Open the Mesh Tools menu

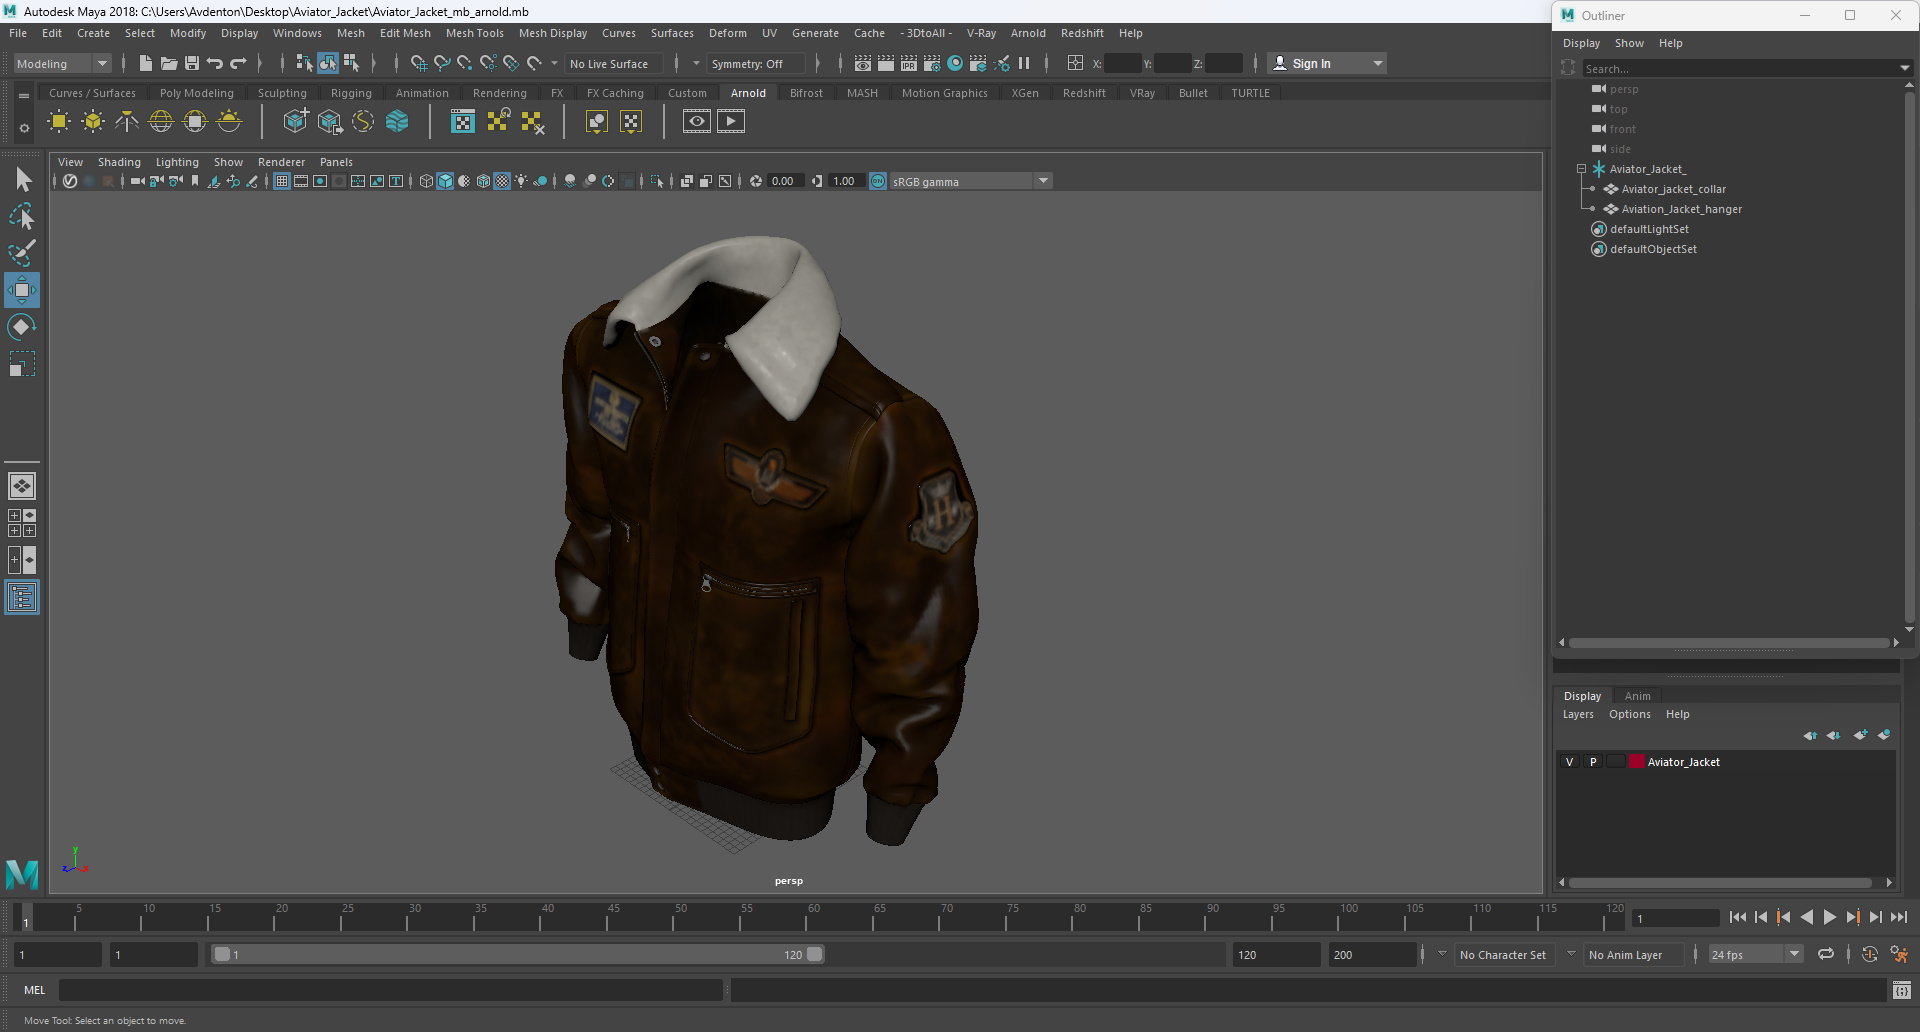click(474, 33)
